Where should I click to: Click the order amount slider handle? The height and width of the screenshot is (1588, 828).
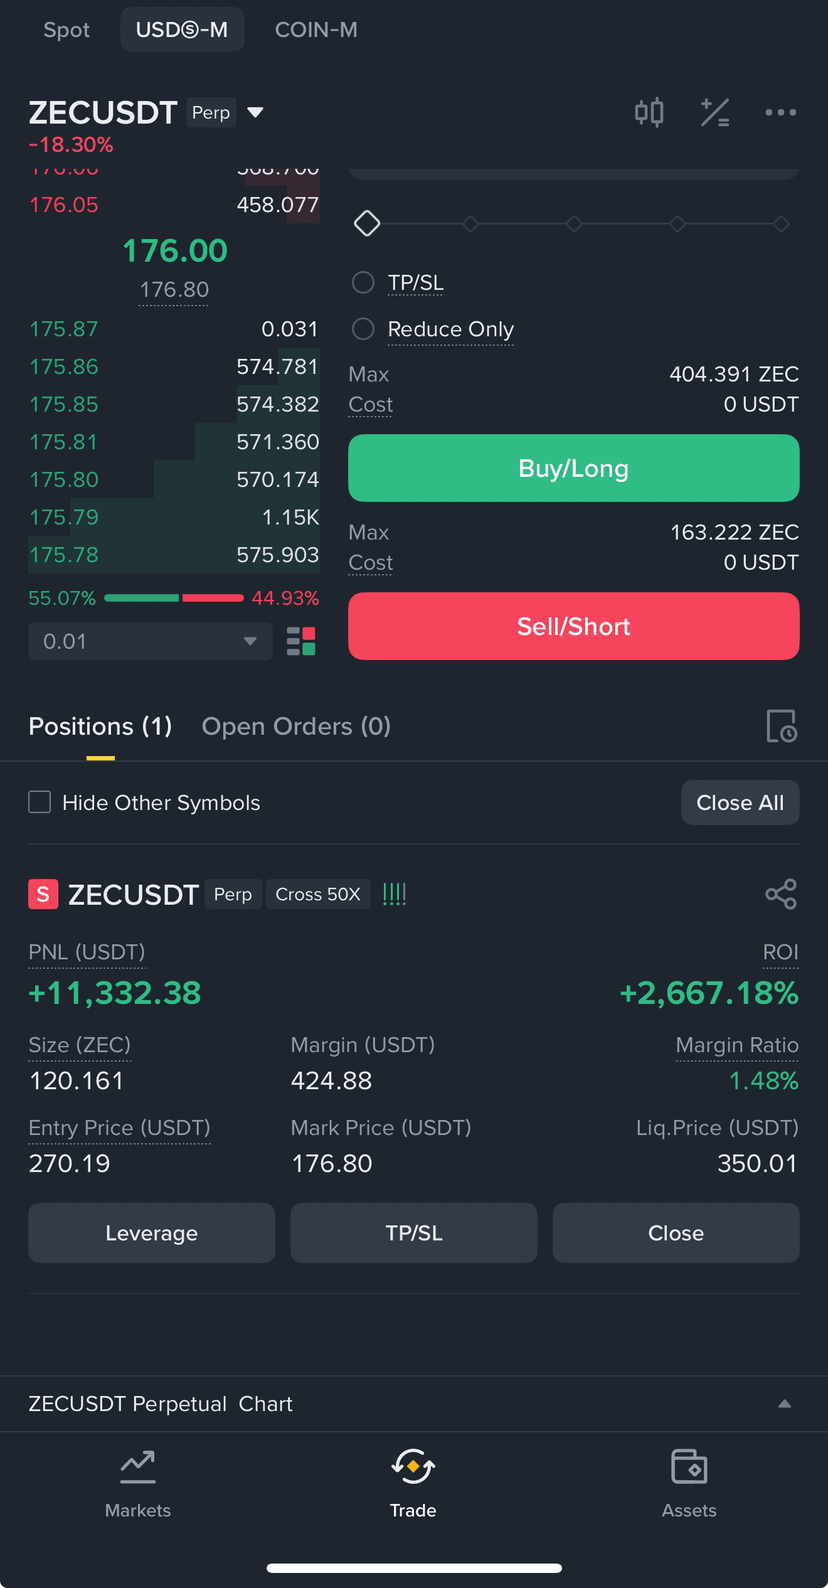[x=367, y=224]
